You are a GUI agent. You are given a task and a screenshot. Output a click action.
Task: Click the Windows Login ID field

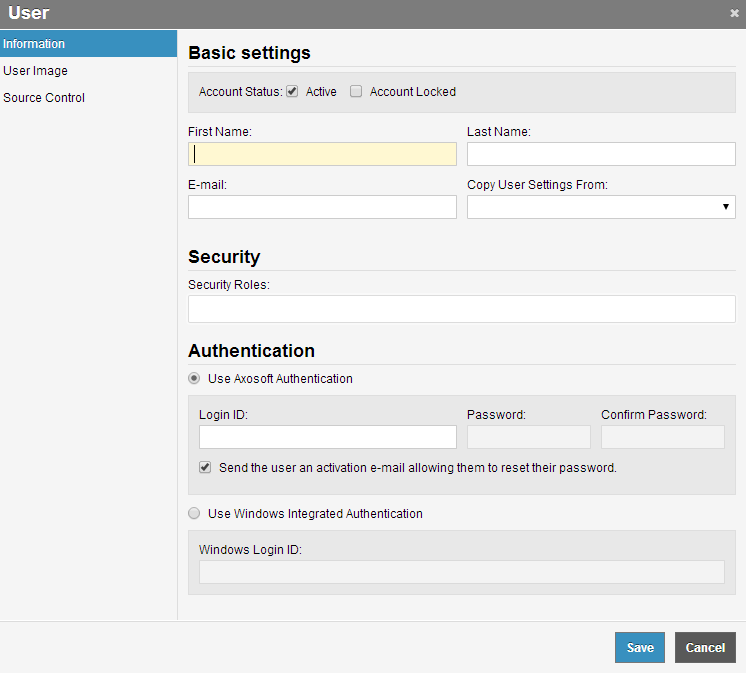(x=461, y=572)
